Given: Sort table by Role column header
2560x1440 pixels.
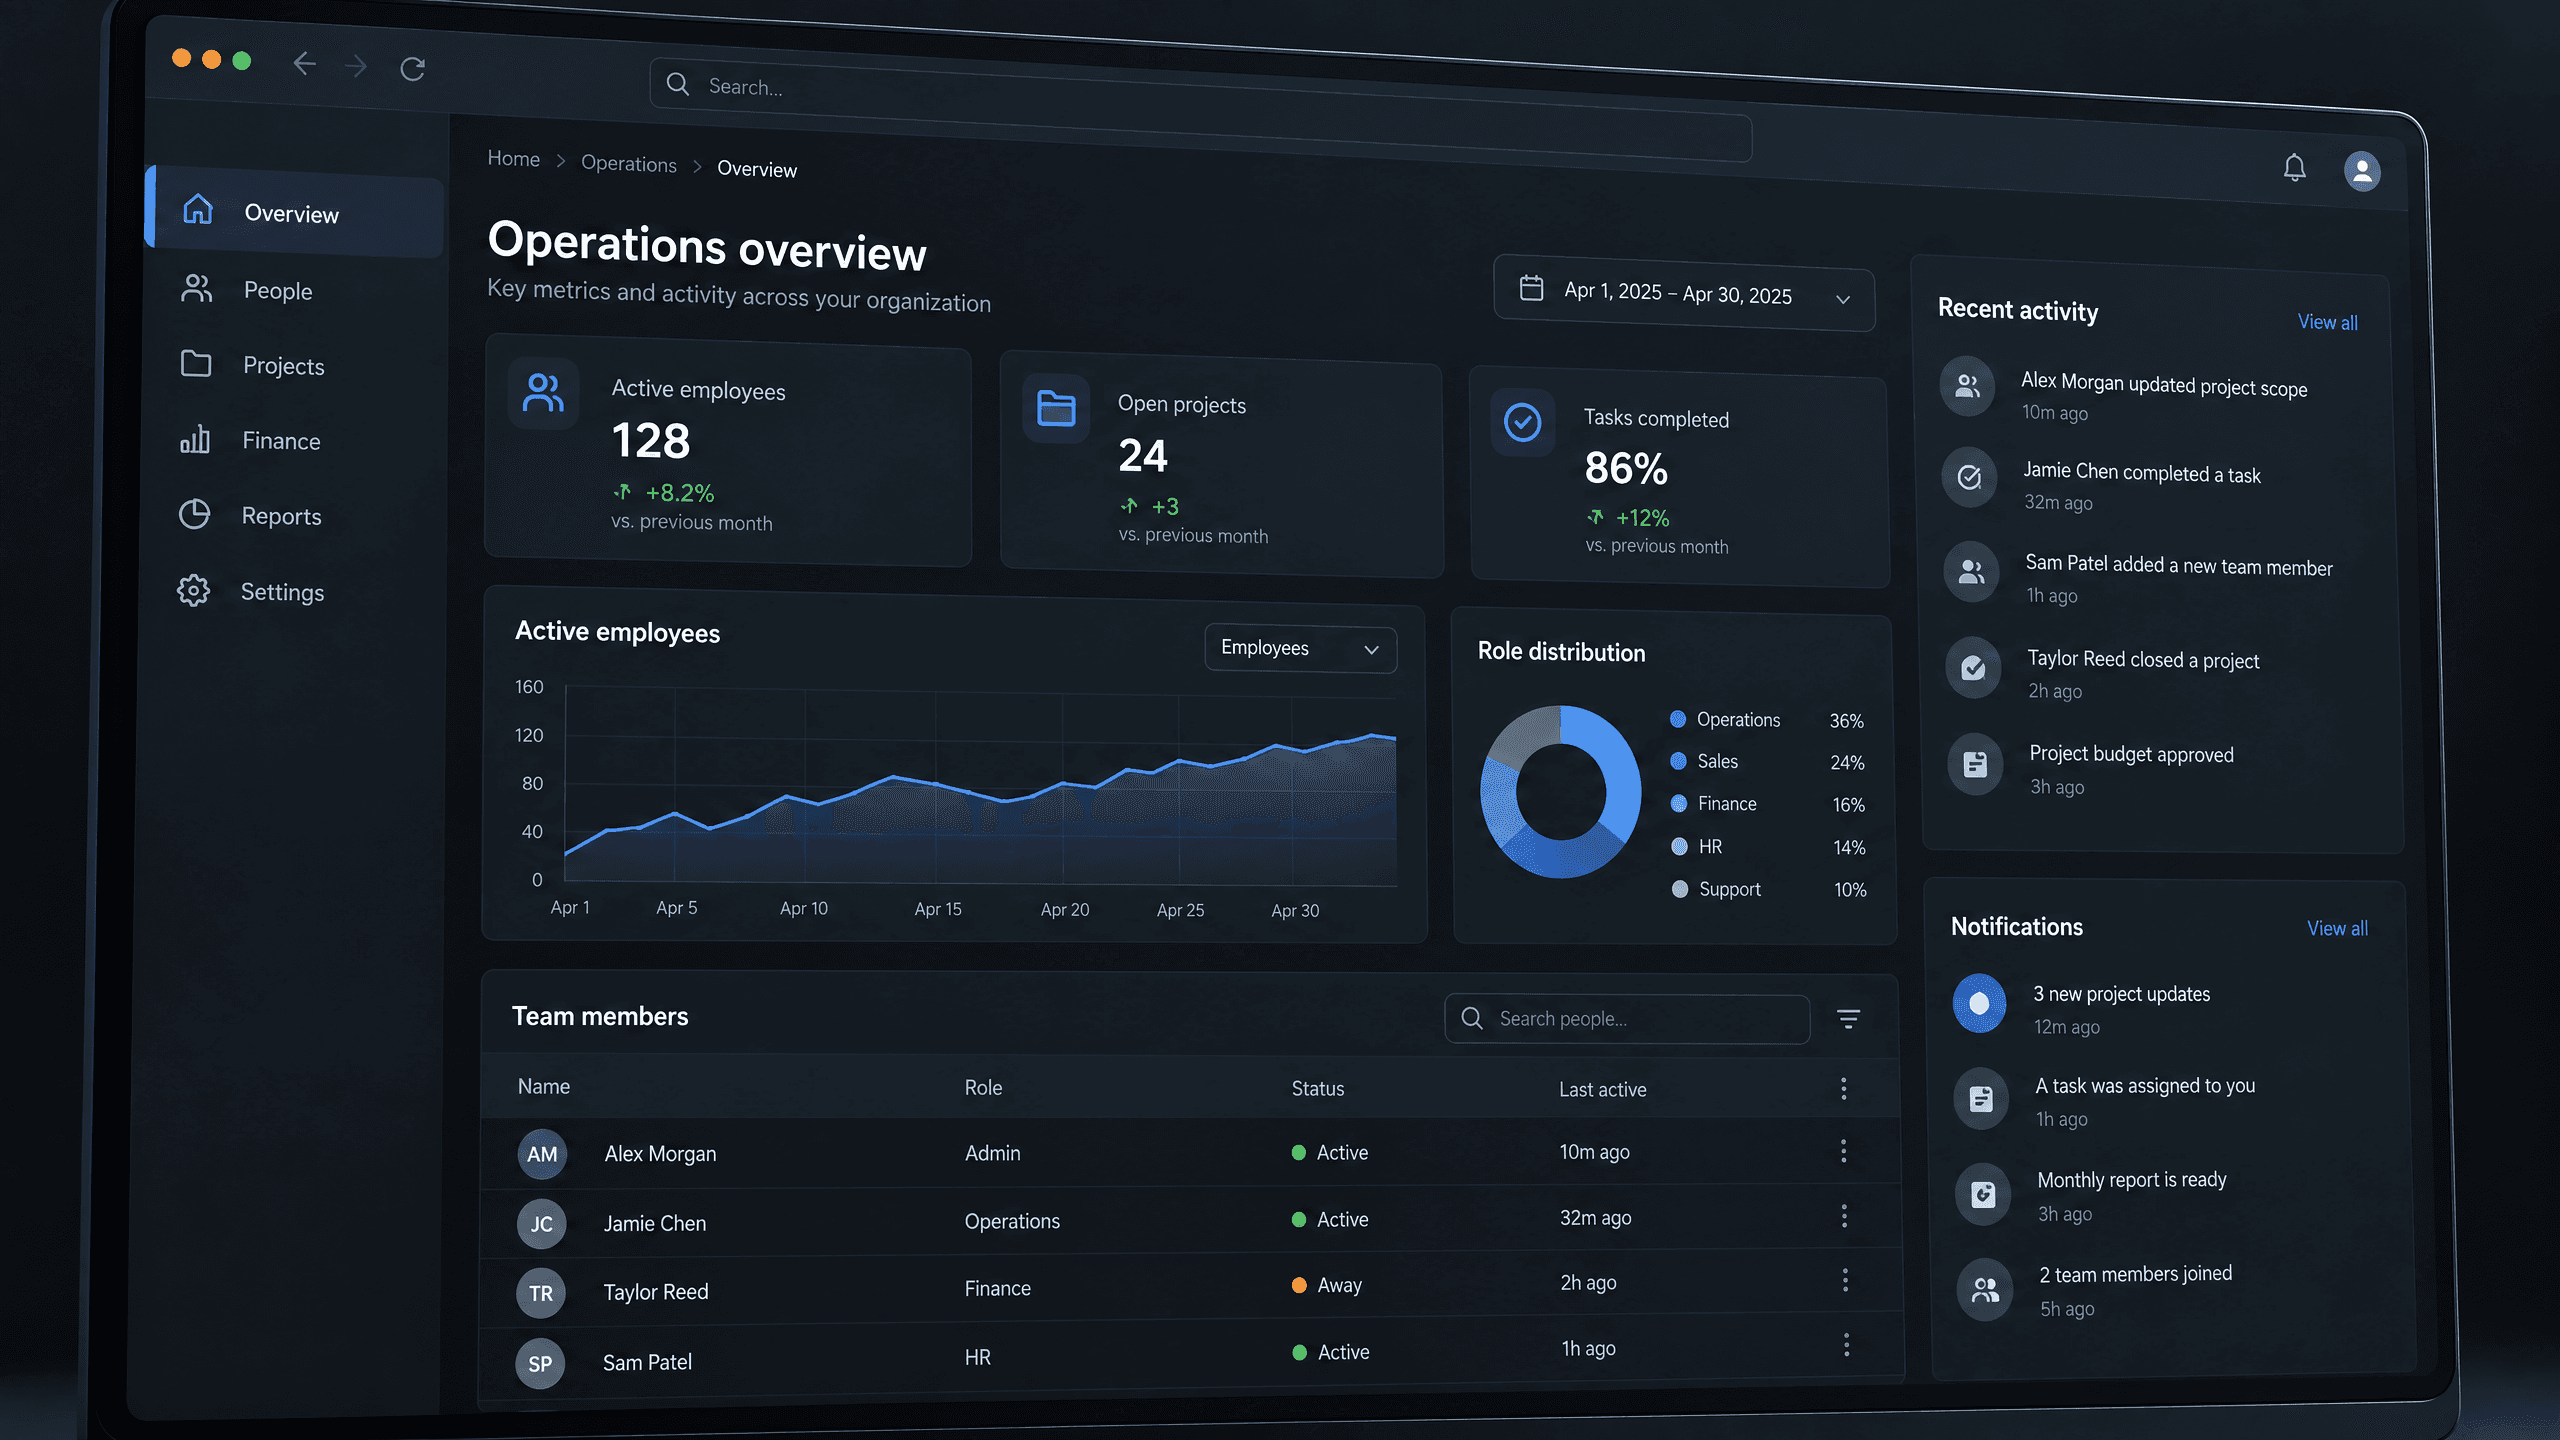Looking at the screenshot, I should [983, 1087].
